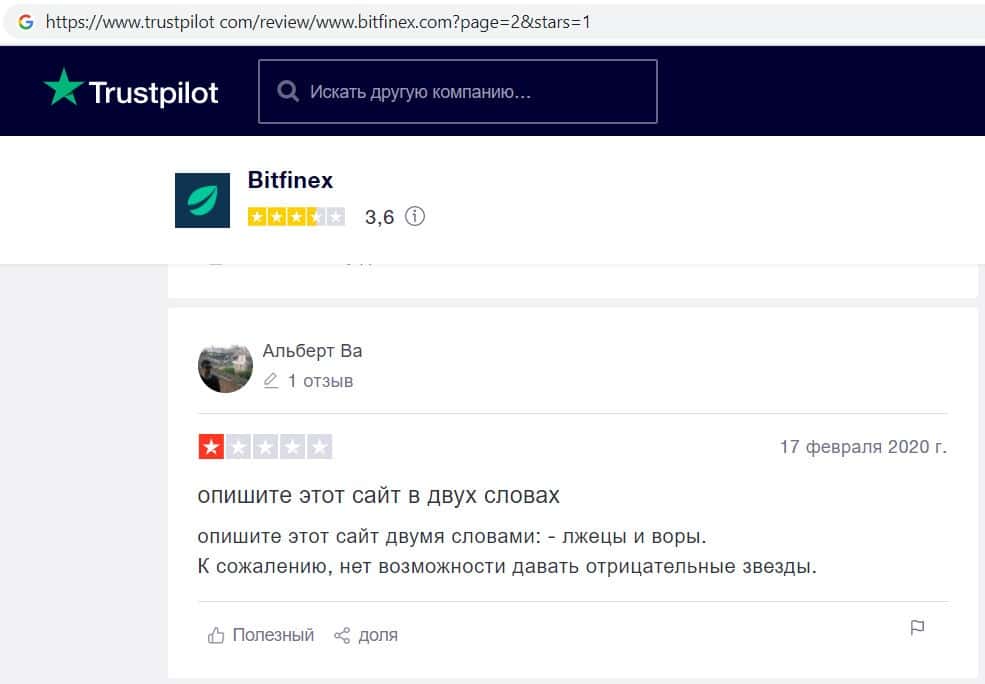Flag the review with the flag icon

coord(917,627)
